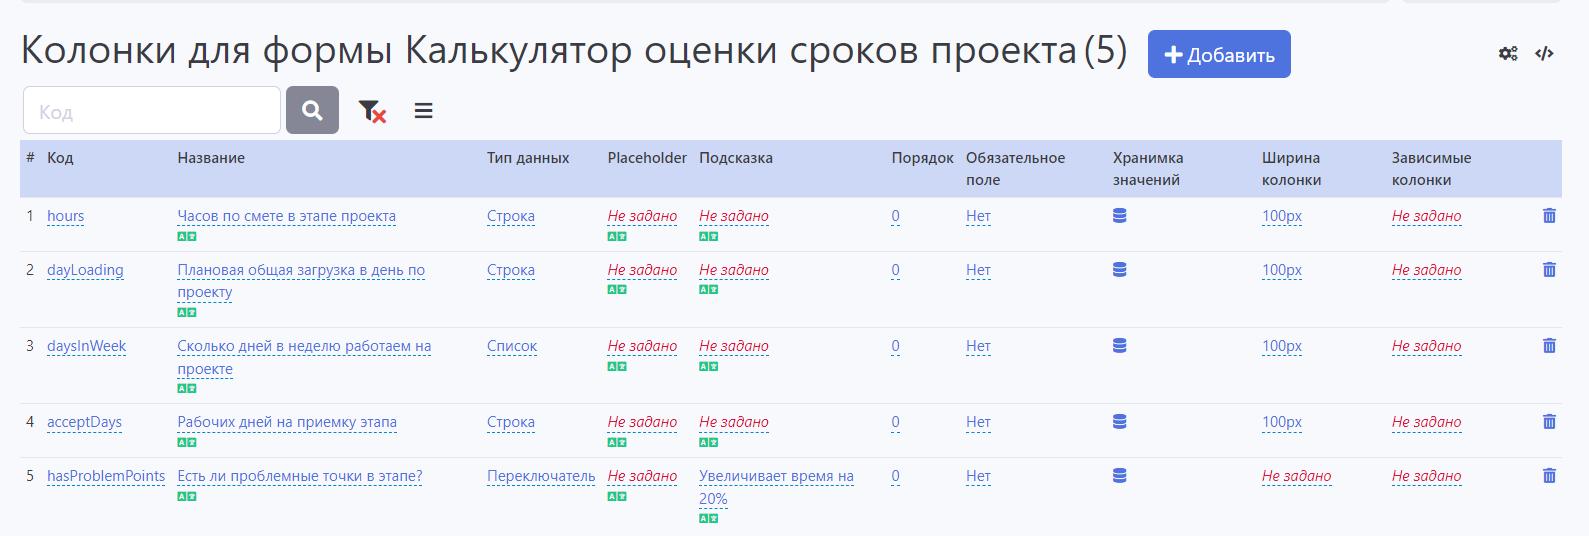This screenshot has width=1589, height=536.
Task: Change data type 'Список' for daysInWeek
Action: coord(512,346)
